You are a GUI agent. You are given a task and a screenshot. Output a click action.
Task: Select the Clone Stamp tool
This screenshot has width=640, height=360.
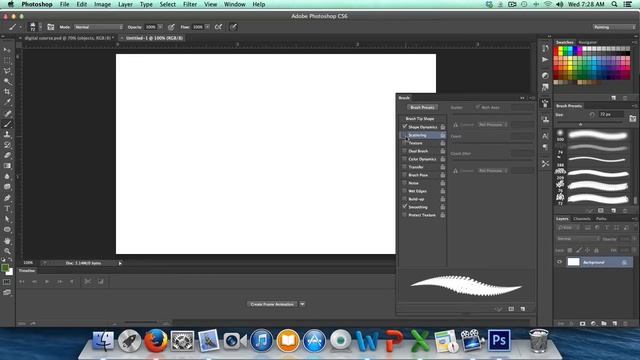7,134
